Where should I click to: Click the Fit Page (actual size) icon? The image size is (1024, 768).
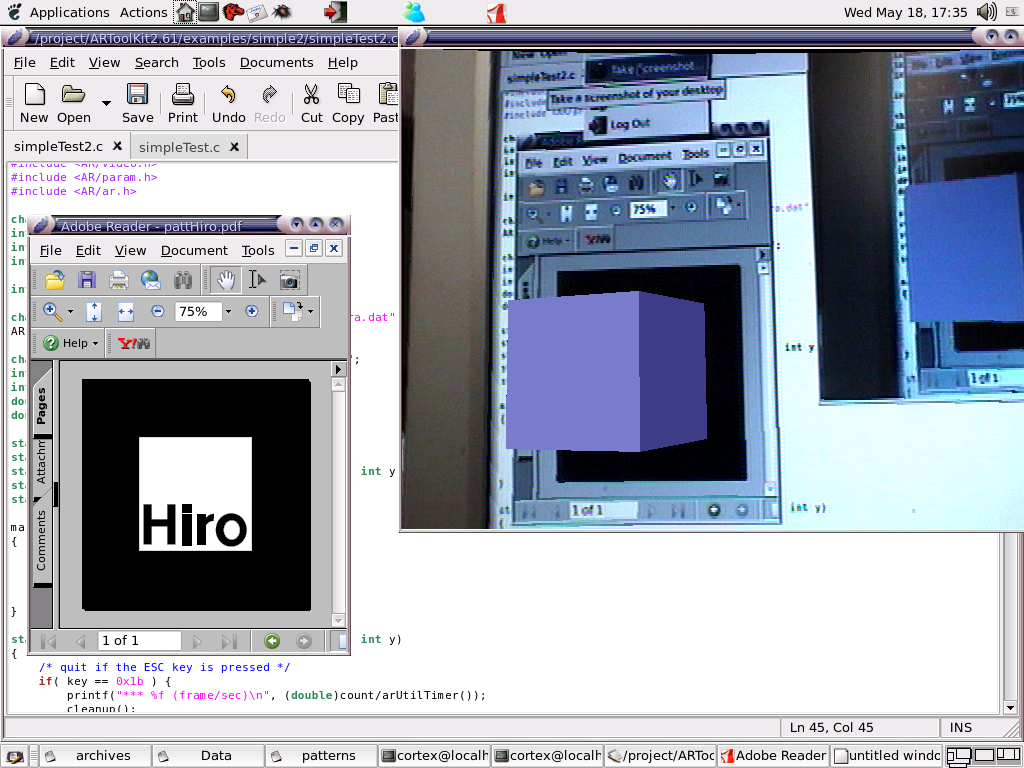94,312
